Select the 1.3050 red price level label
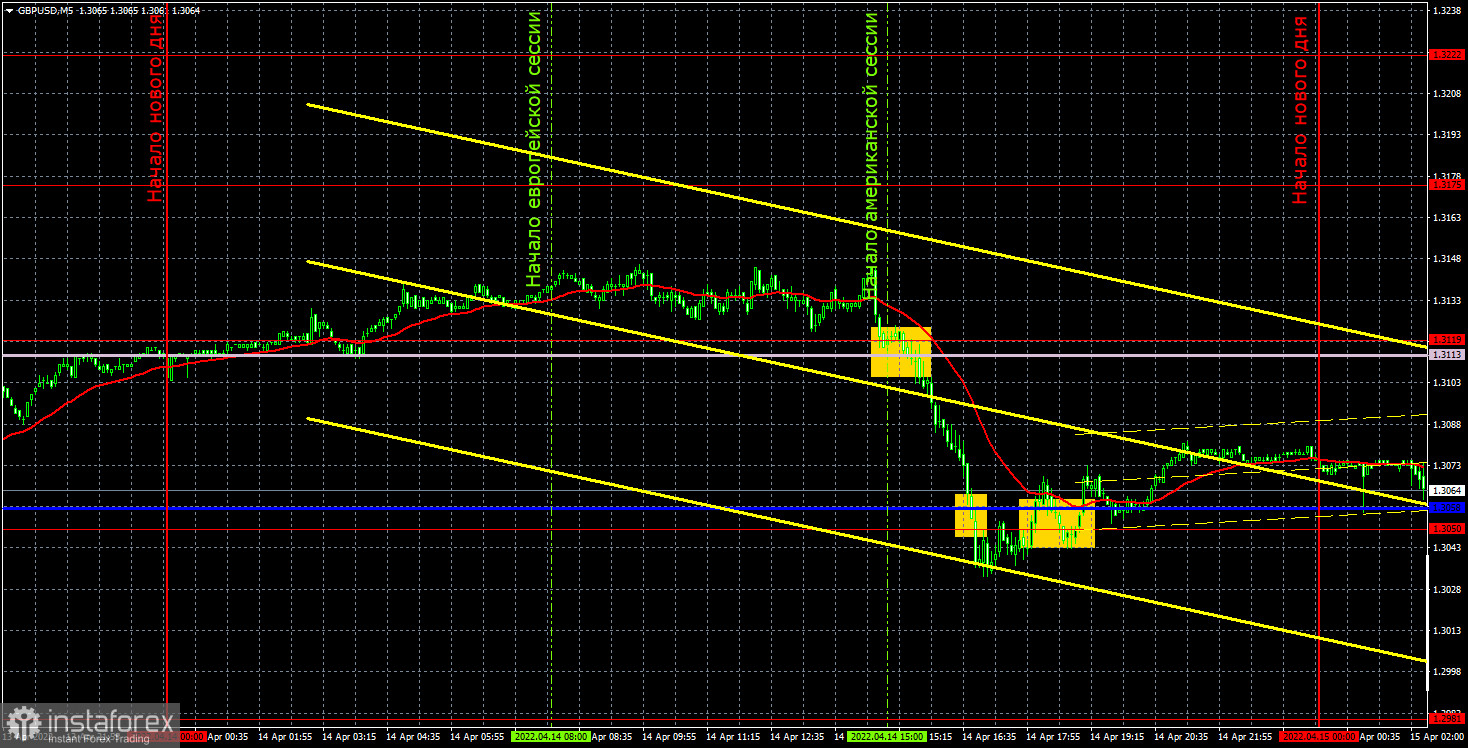This screenshot has width=1468, height=748. point(1447,528)
